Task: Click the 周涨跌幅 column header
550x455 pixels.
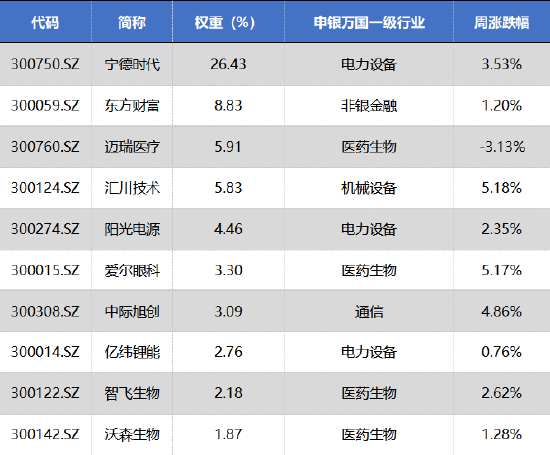Action: coord(502,23)
